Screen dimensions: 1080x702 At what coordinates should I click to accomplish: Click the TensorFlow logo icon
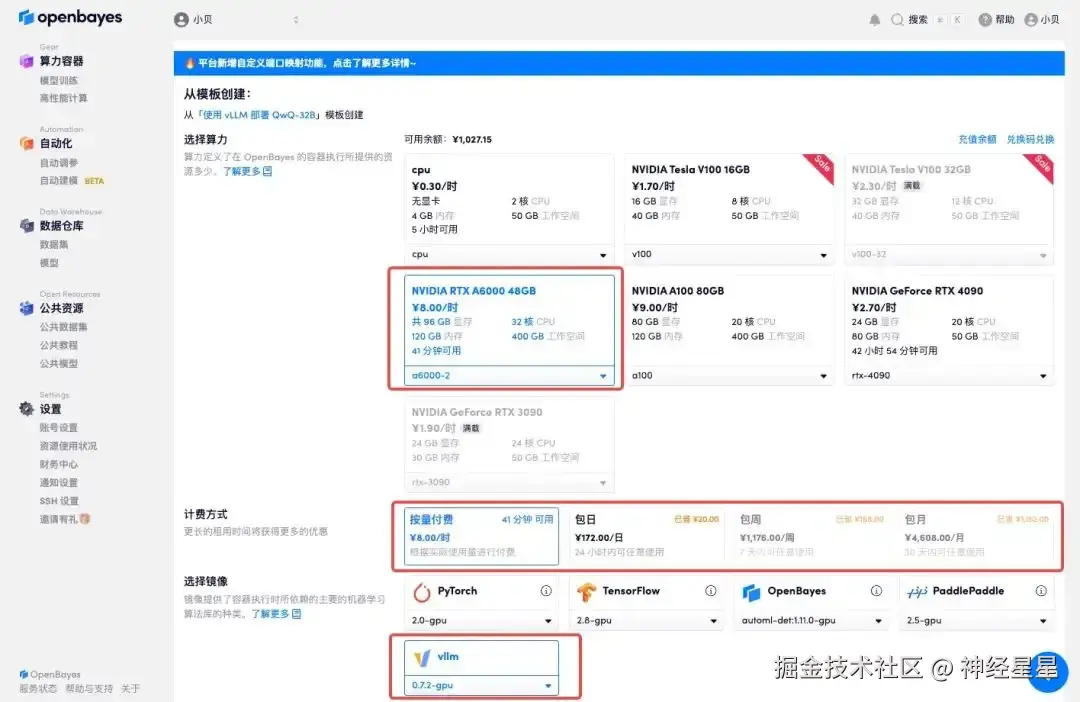pos(586,592)
